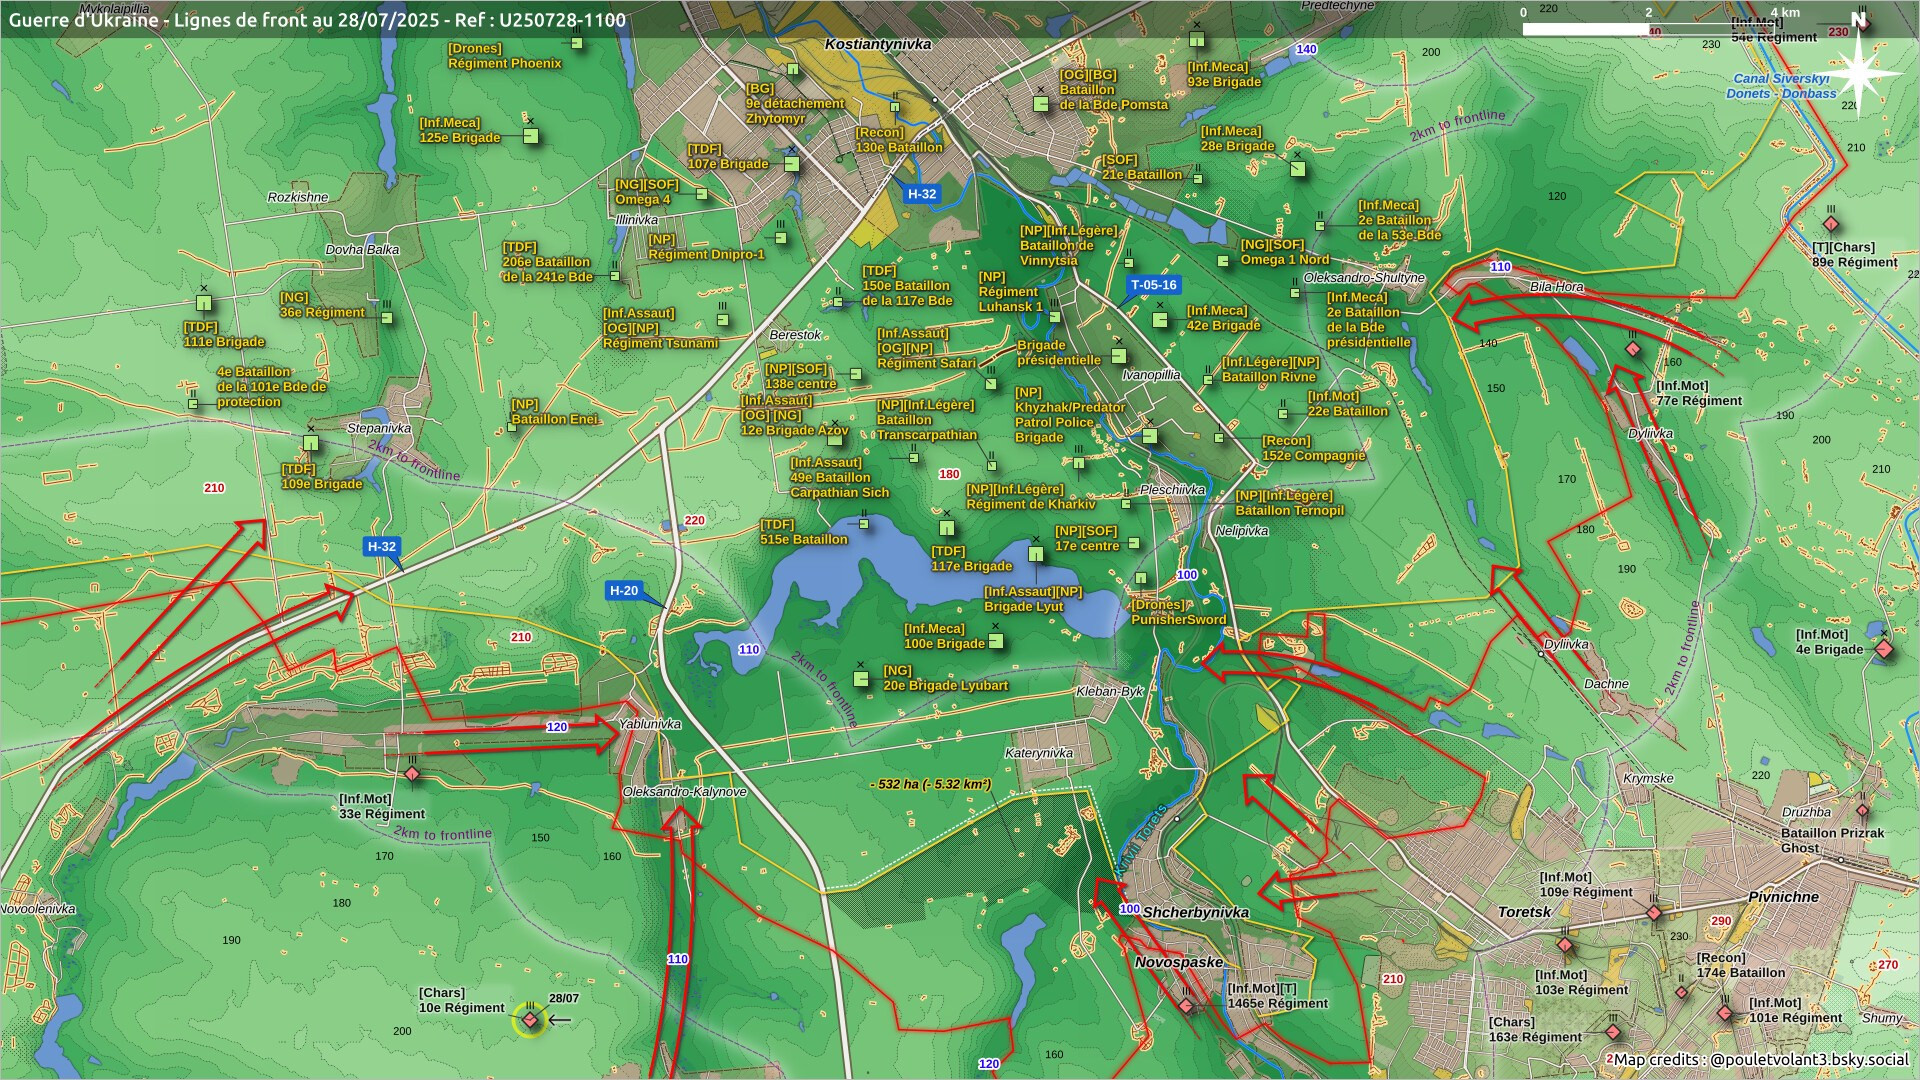The height and width of the screenshot is (1080, 1920).
Task: Click the Rozkishne label
Action: [x=298, y=197]
